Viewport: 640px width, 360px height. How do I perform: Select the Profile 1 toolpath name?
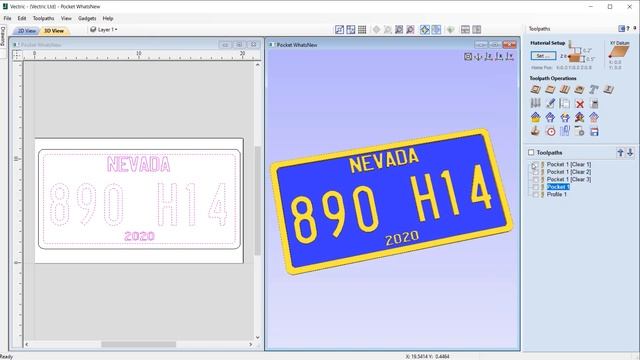[x=557, y=195]
